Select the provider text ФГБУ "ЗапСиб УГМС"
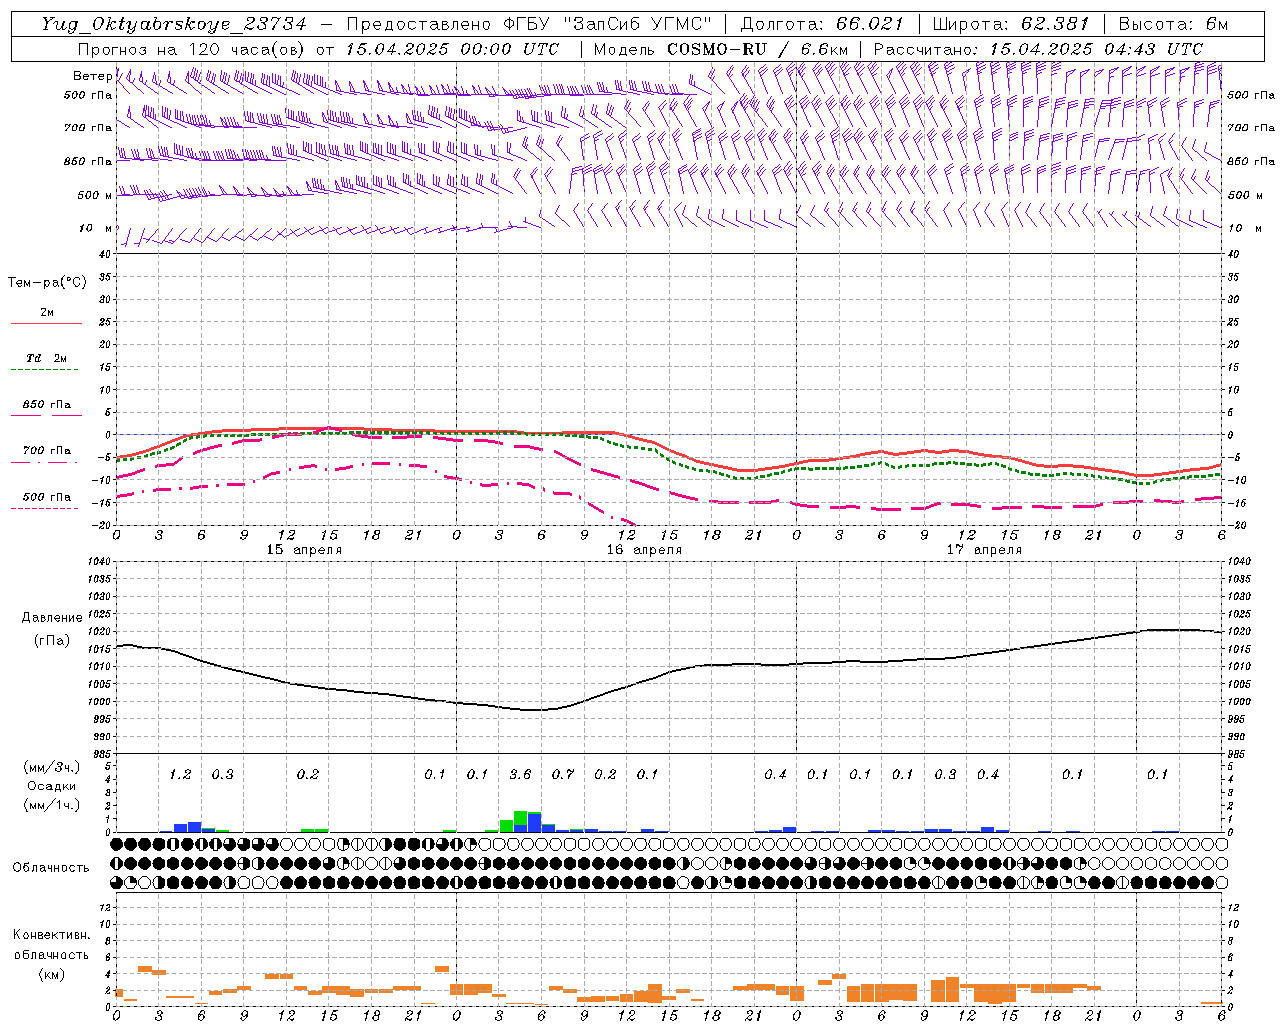The image size is (1280, 1024). tap(609, 24)
